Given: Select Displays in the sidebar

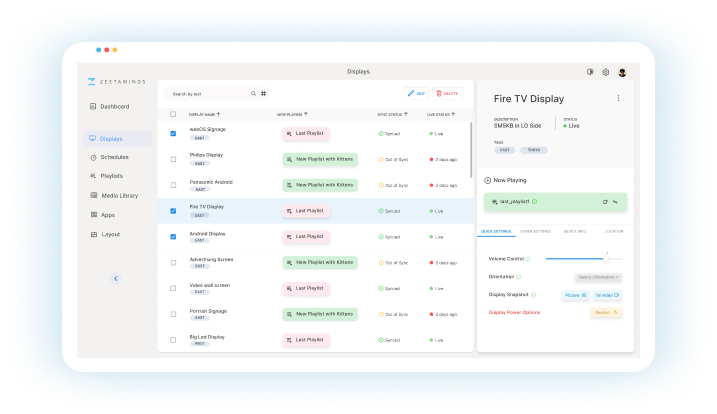Looking at the screenshot, I should point(117,139).
